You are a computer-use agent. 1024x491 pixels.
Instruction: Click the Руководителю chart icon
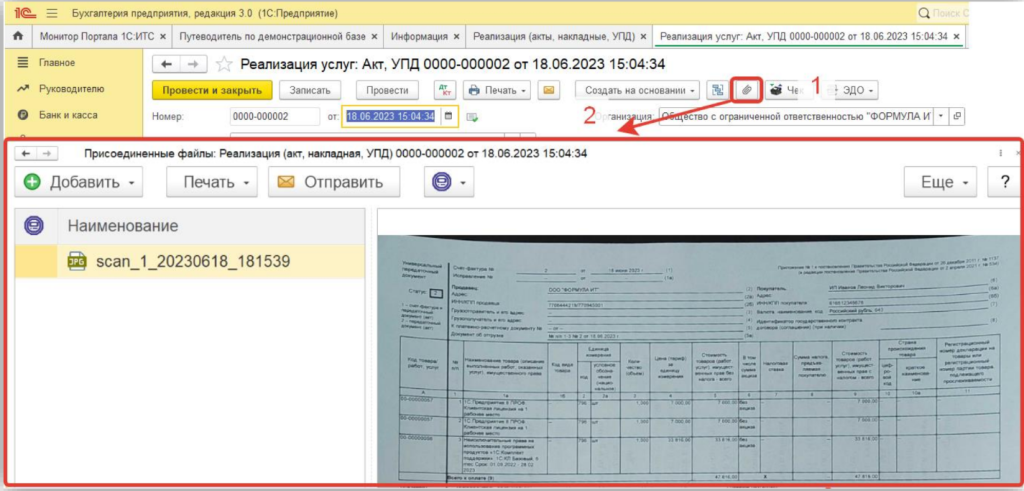[x=23, y=89]
